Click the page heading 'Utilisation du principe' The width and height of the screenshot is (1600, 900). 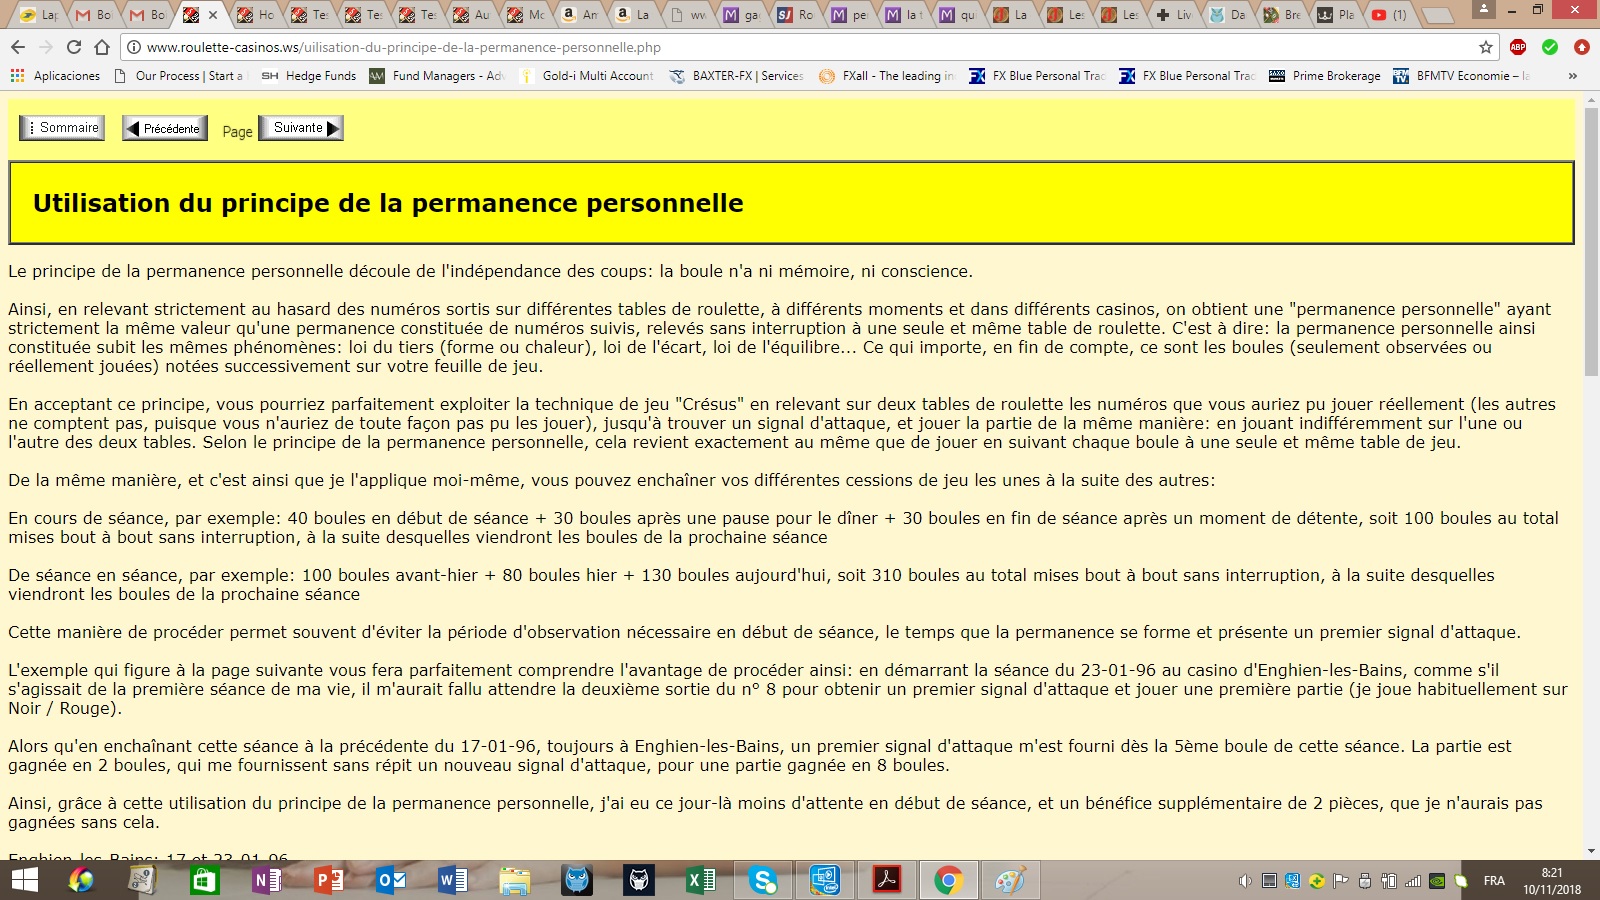[388, 203]
